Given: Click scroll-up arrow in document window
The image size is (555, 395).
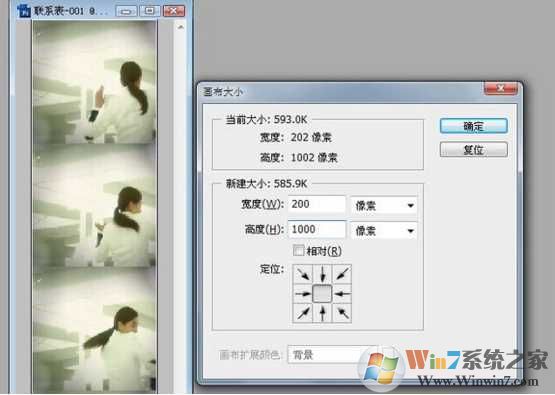Looking at the screenshot, I should (x=181, y=27).
